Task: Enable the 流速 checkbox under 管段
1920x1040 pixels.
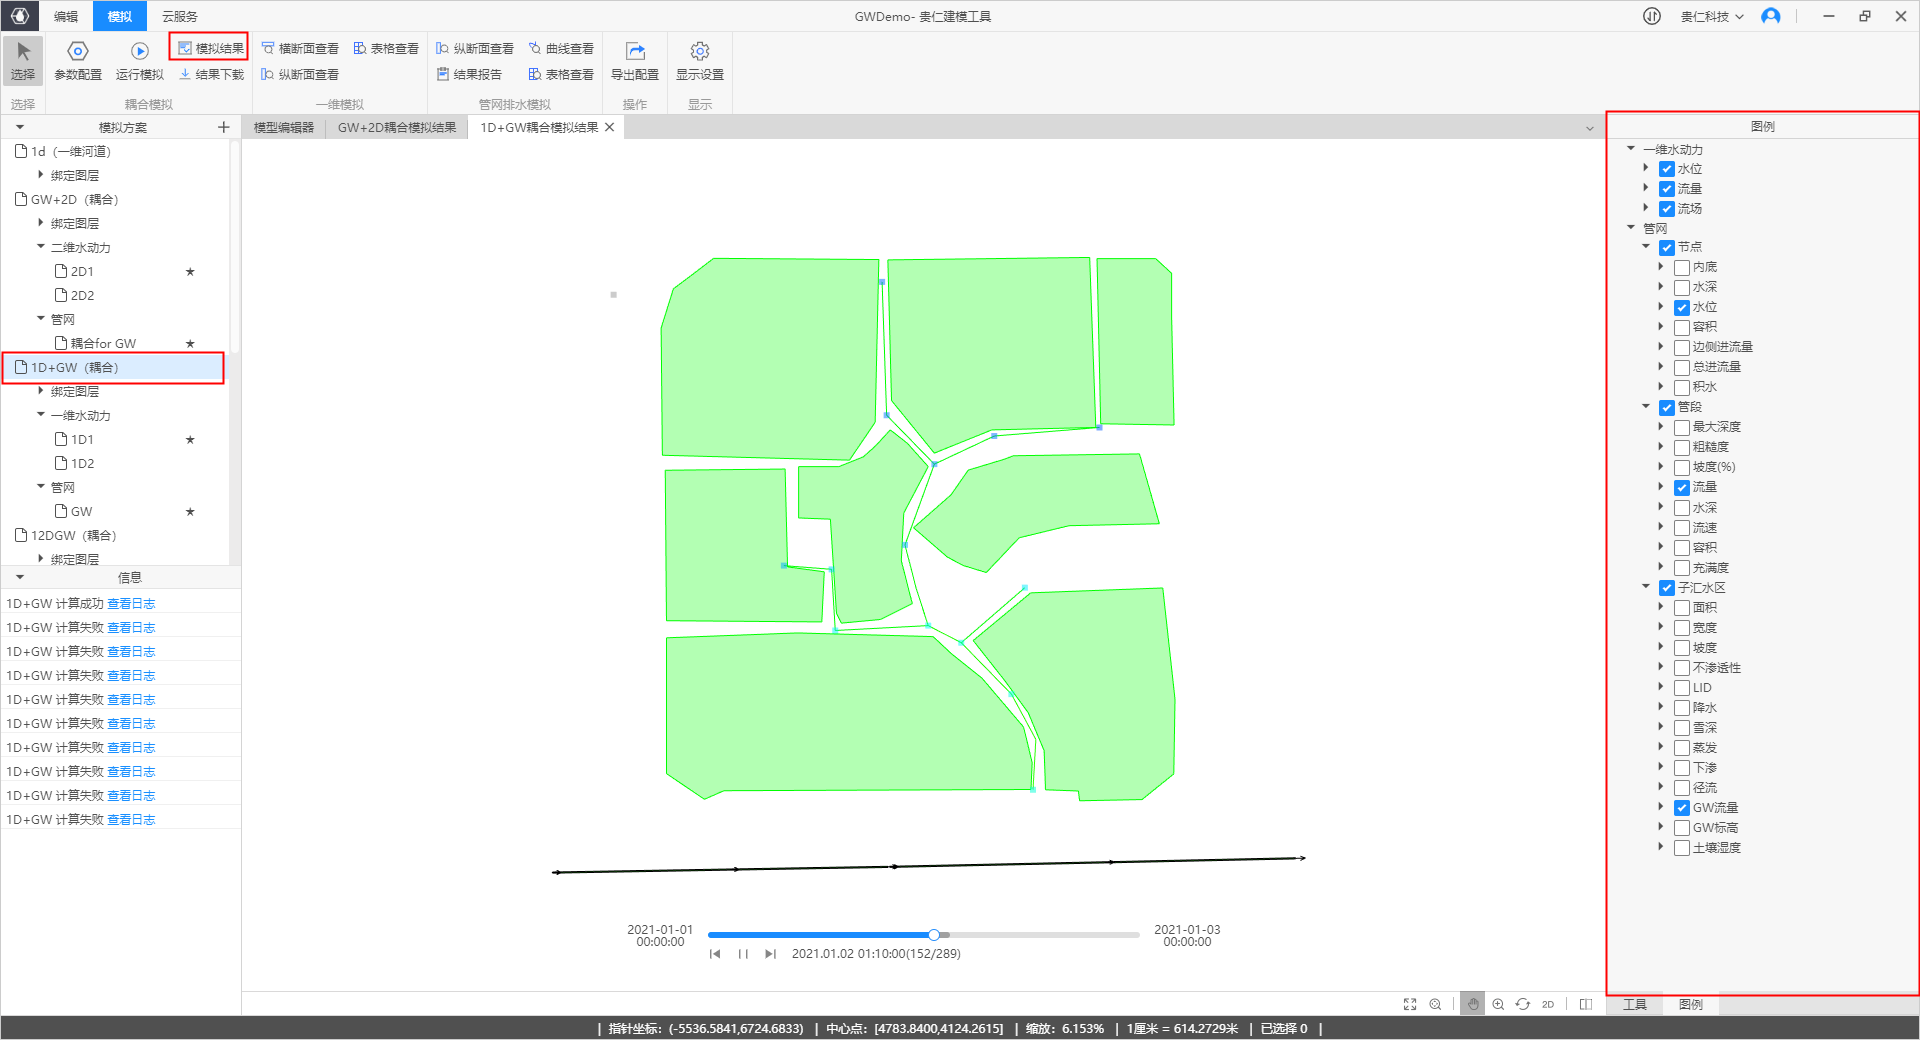Action: pyautogui.click(x=1682, y=528)
